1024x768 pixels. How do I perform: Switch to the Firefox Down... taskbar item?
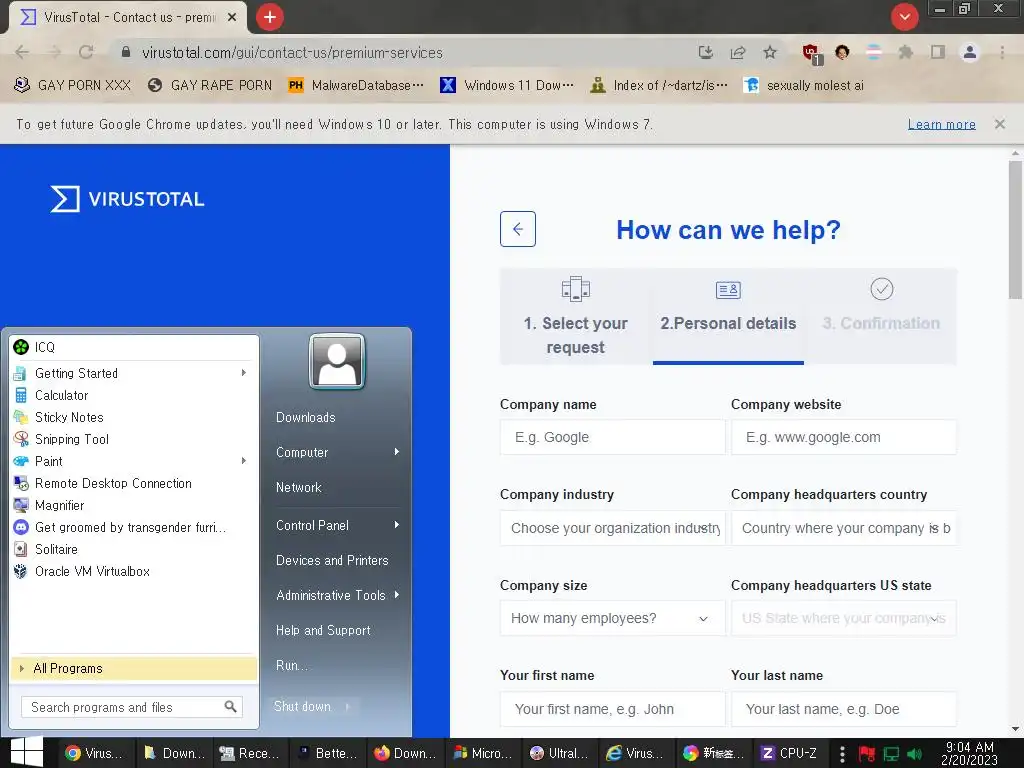coord(406,753)
